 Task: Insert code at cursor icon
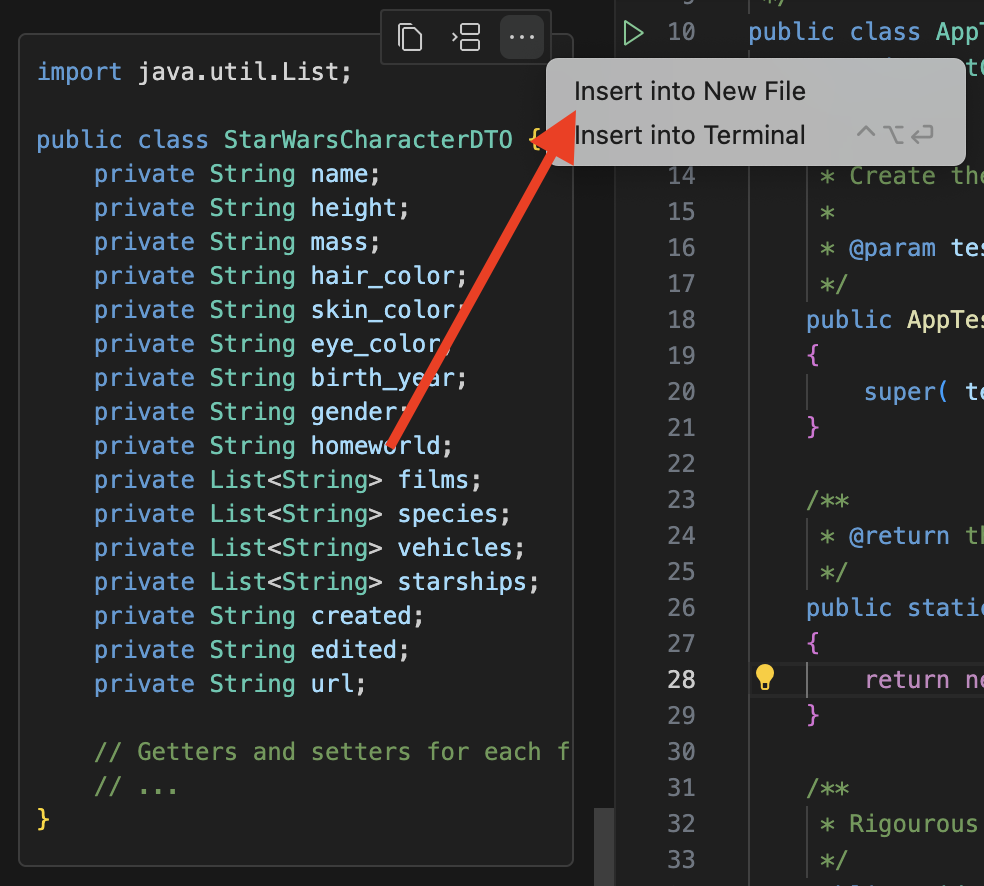click(466, 37)
